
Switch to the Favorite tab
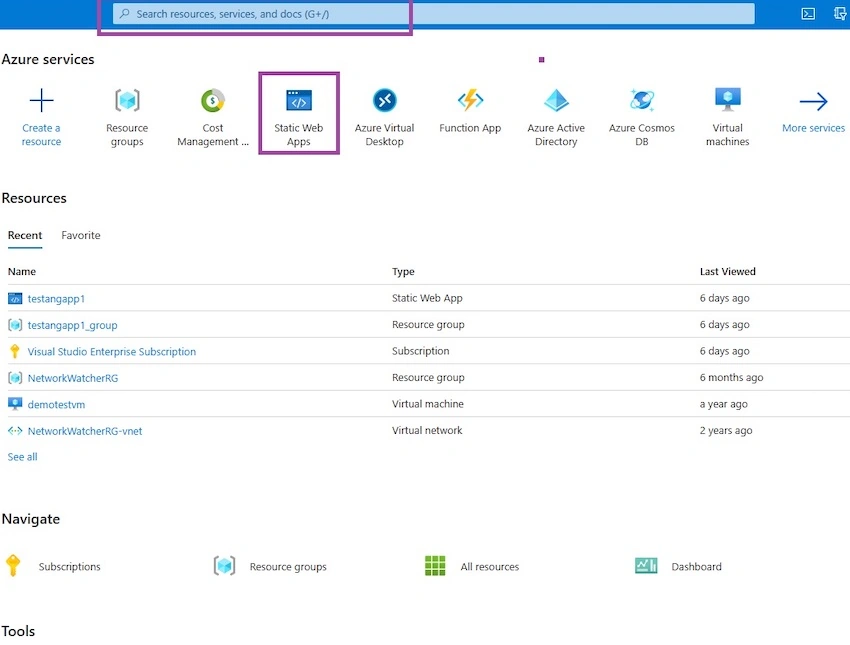point(81,235)
